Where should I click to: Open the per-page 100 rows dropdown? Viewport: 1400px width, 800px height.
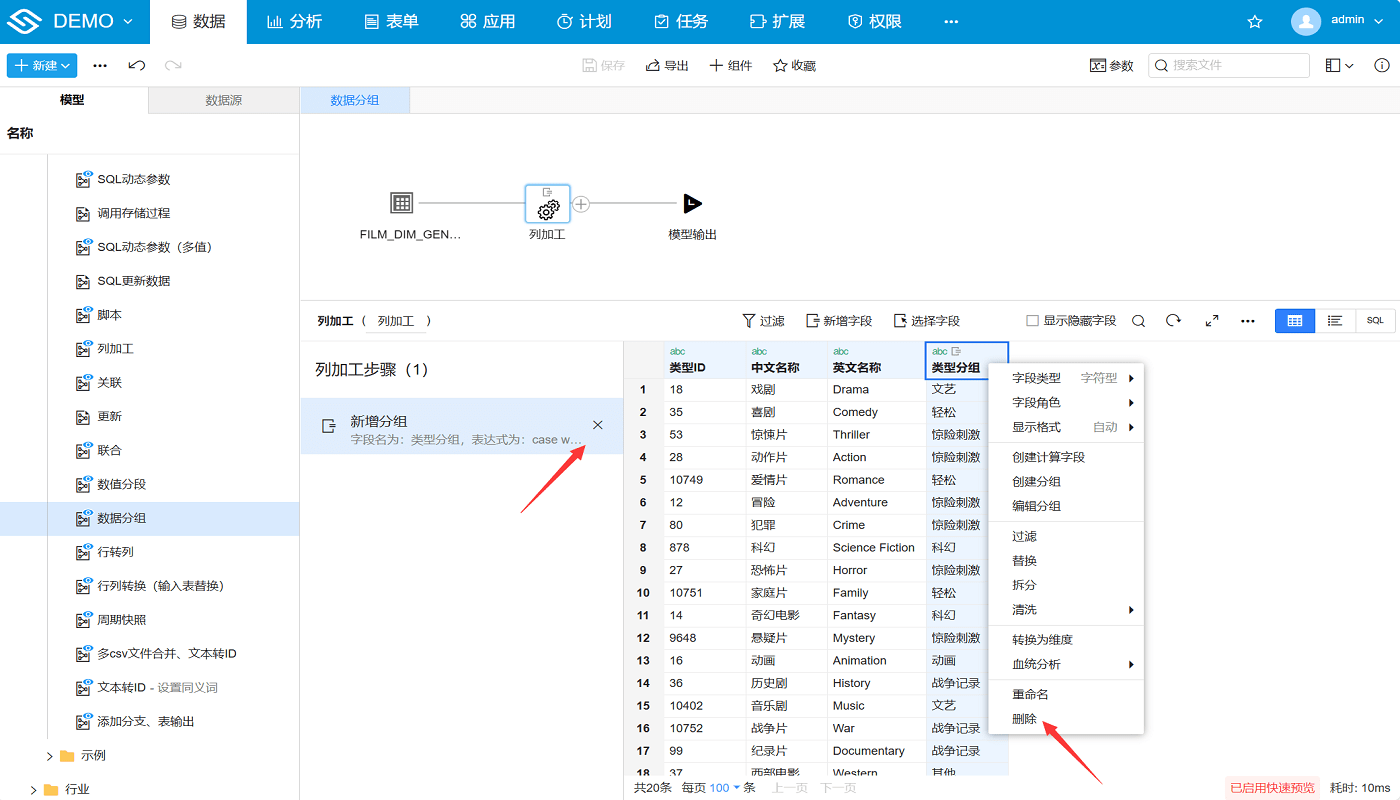725,788
